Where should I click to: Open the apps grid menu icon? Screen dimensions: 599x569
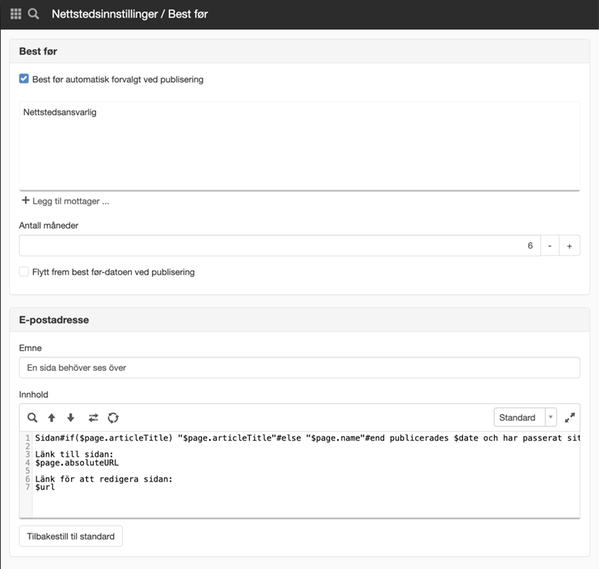[x=16, y=14]
